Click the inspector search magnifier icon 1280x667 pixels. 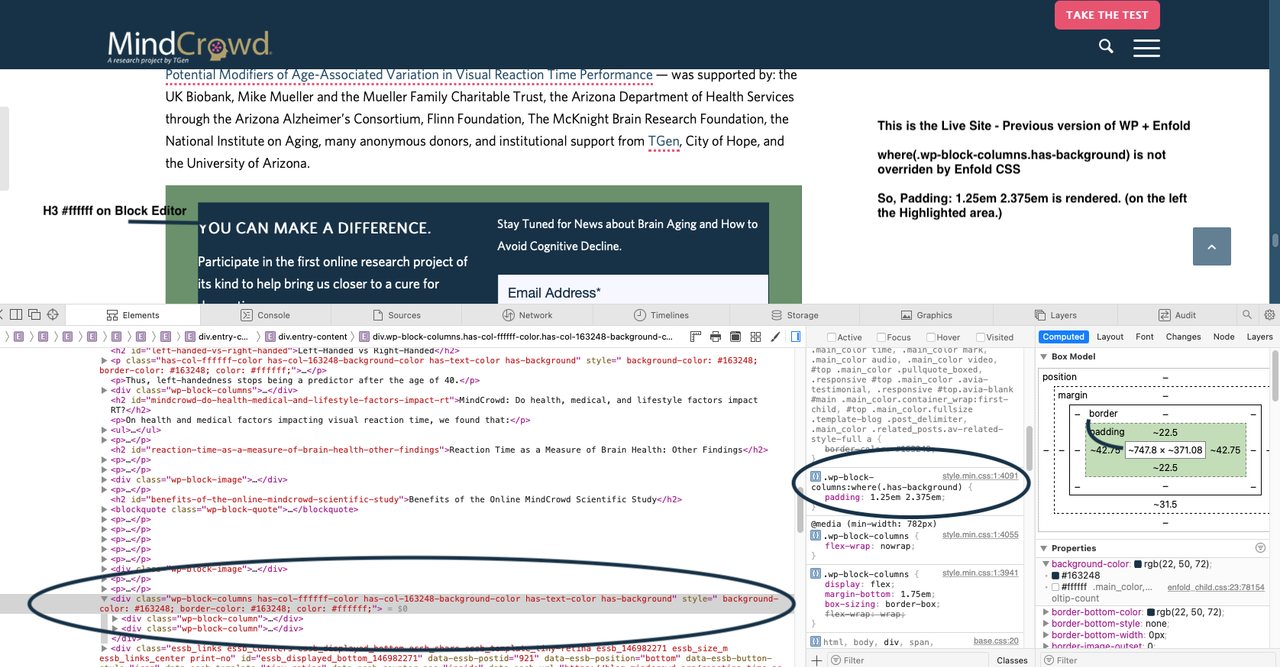(x=1247, y=315)
